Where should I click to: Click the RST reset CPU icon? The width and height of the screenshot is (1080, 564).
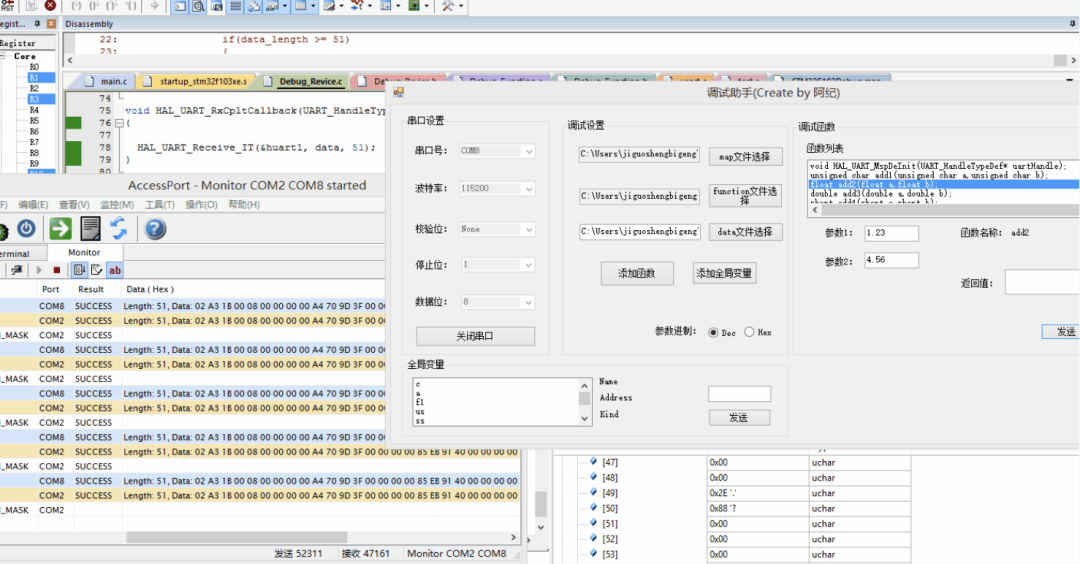(7, 6)
